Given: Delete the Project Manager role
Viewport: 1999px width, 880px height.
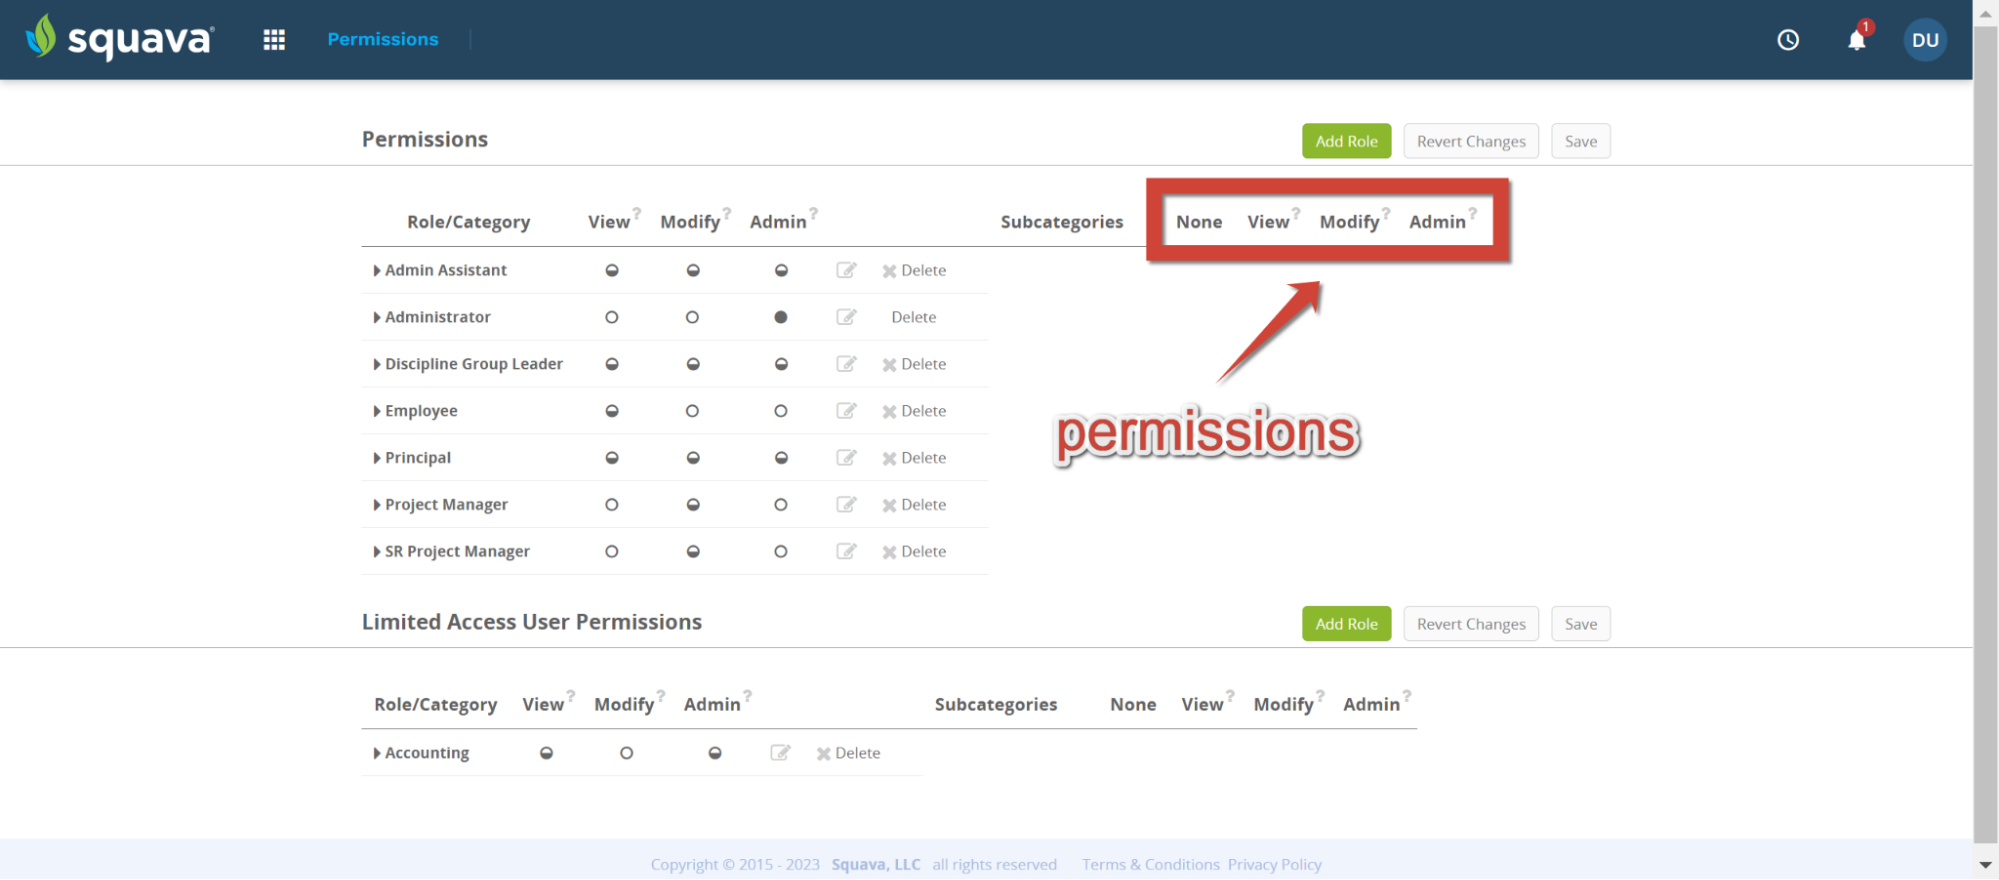Looking at the screenshot, I should (x=914, y=505).
